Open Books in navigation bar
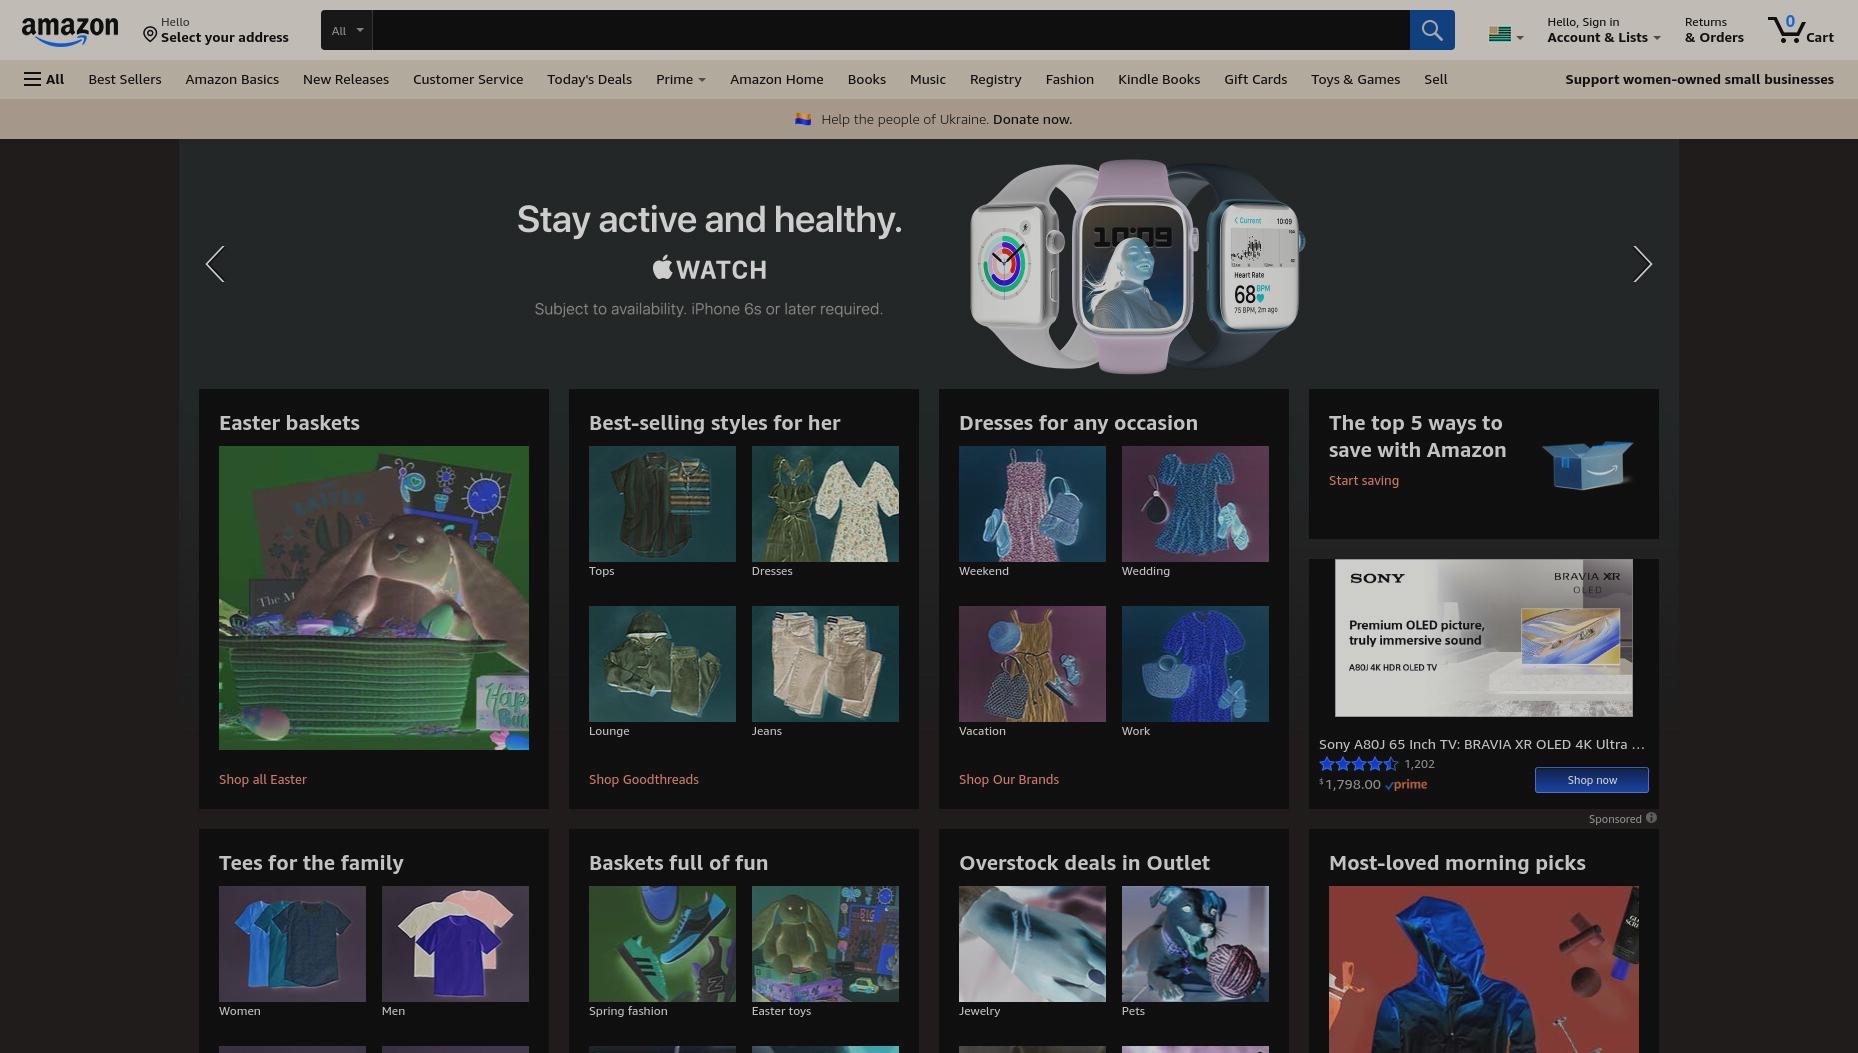The height and width of the screenshot is (1053, 1858). (867, 79)
